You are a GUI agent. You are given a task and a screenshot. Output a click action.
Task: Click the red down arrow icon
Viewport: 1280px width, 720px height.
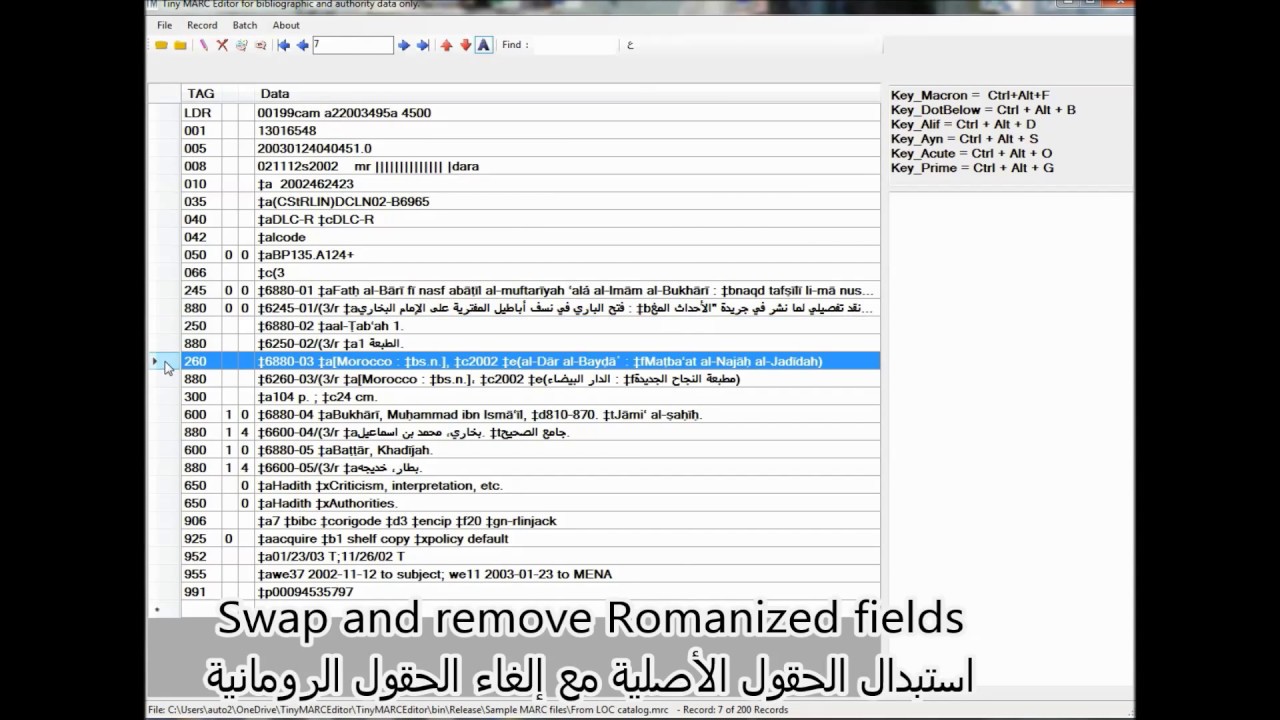465,45
